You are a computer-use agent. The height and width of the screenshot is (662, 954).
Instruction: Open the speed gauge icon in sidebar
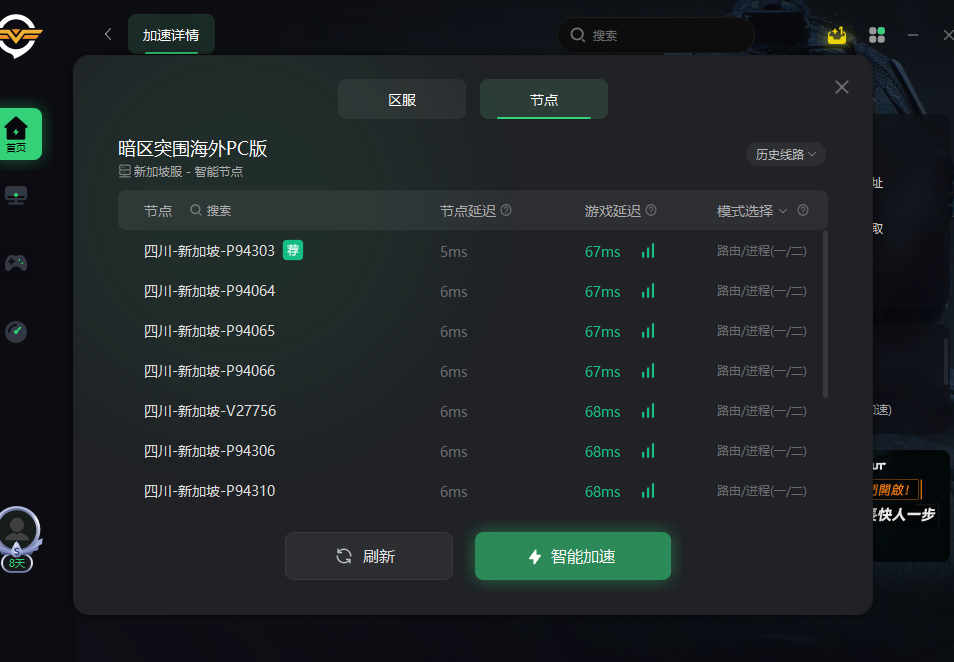[x=16, y=332]
